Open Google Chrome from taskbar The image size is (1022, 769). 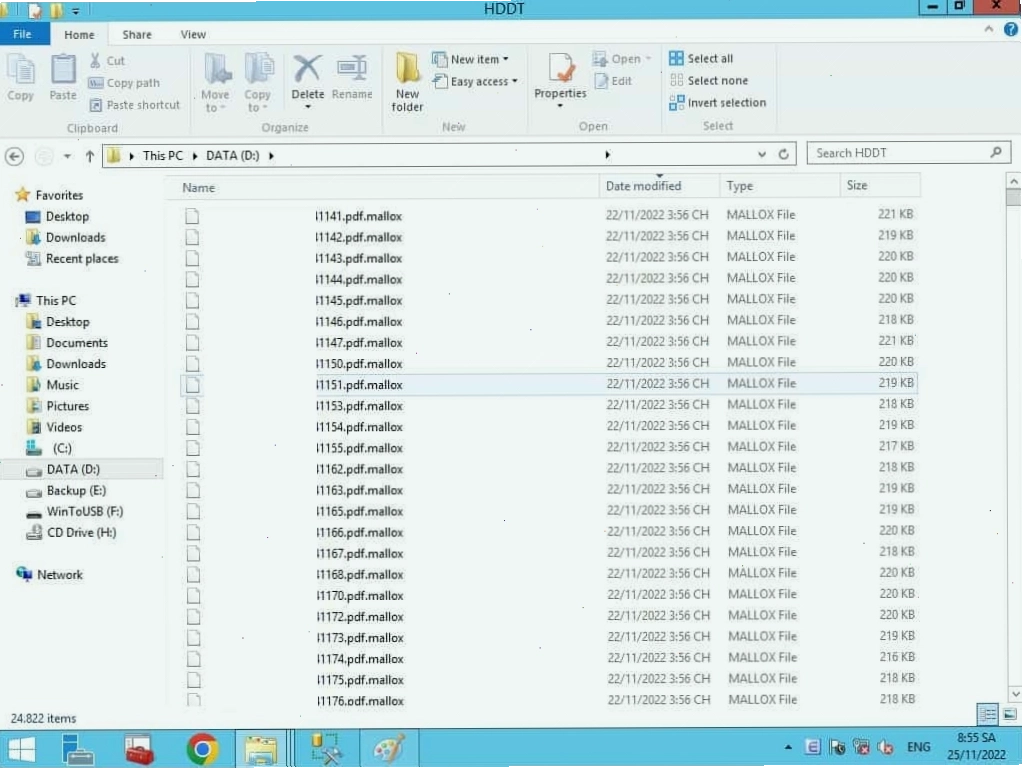pyautogui.click(x=202, y=749)
